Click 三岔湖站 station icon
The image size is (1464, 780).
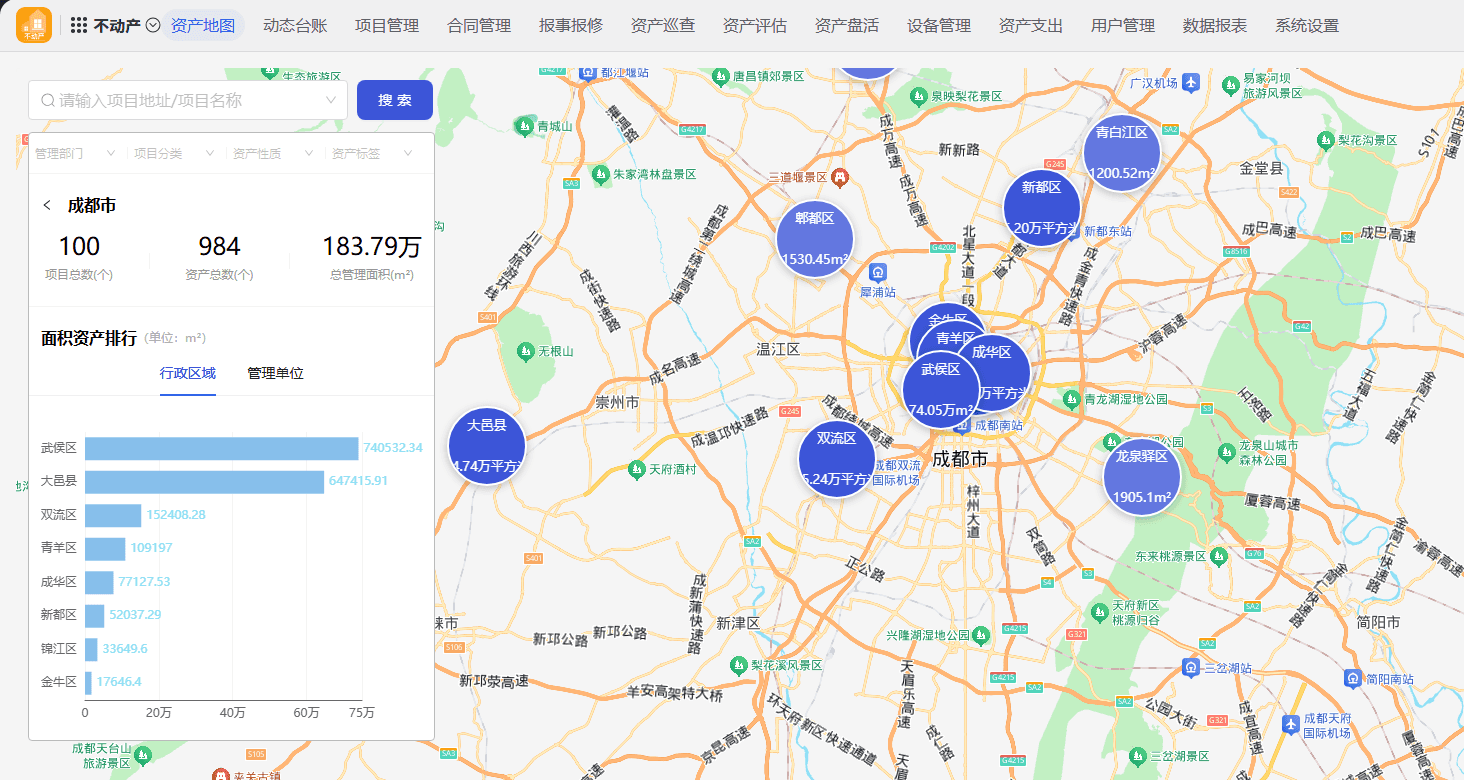pyautogui.click(x=1191, y=667)
